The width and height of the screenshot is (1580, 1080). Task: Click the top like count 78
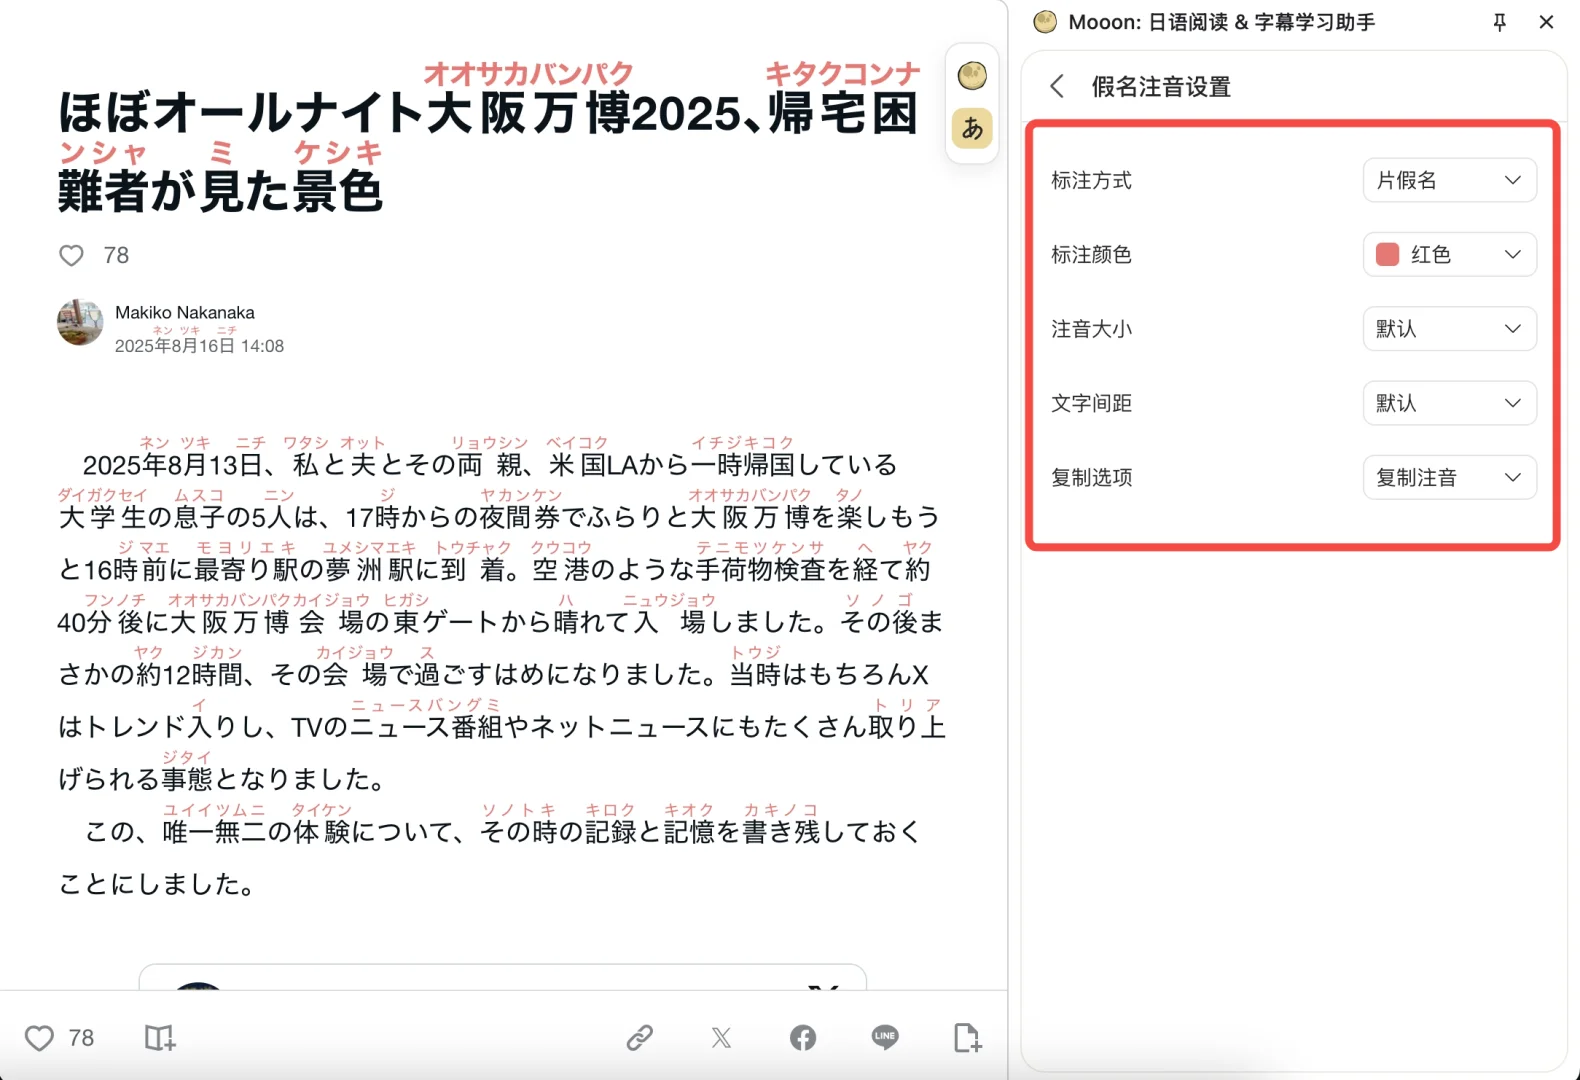[116, 256]
